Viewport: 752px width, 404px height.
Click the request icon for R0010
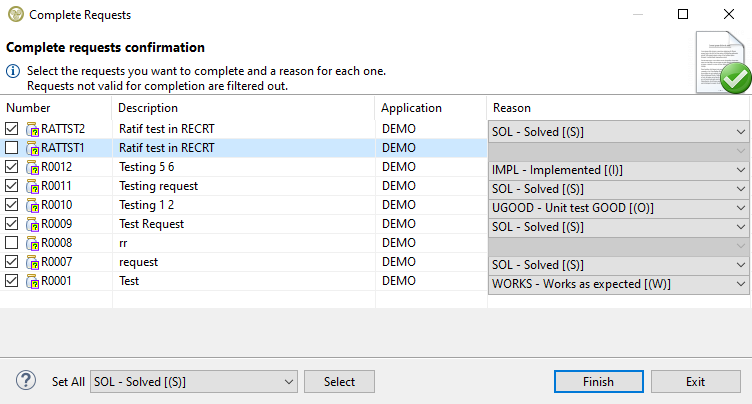(32, 205)
